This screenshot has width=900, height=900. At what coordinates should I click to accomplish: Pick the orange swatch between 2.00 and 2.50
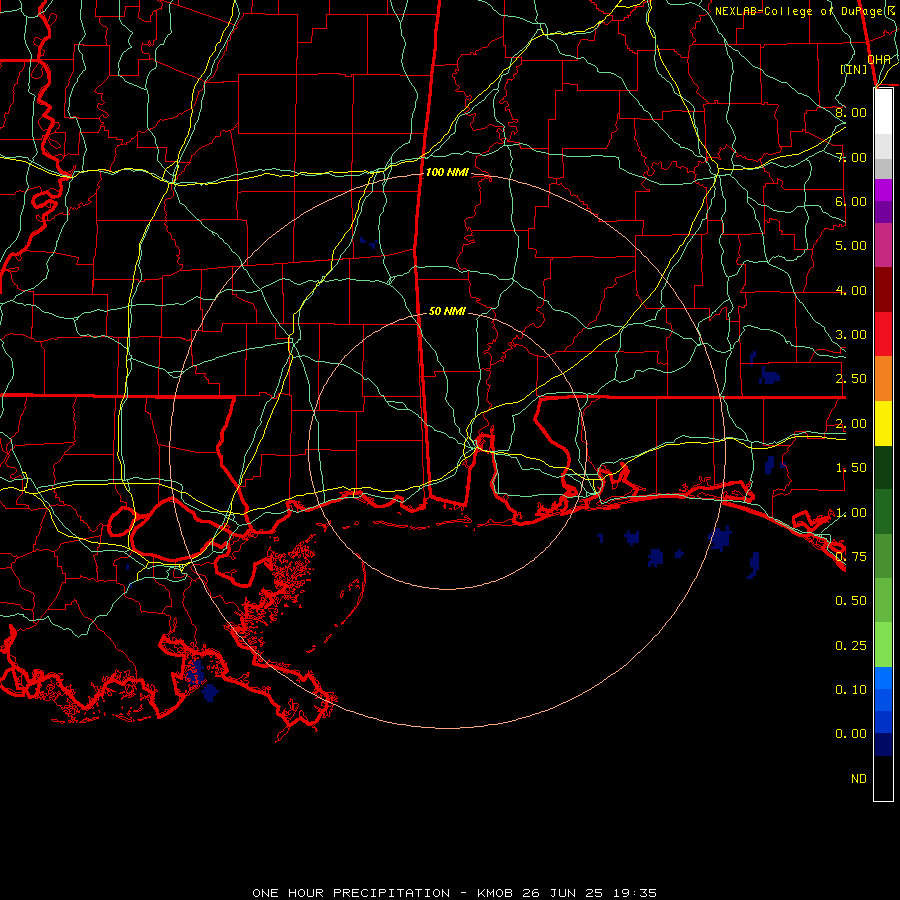click(883, 379)
